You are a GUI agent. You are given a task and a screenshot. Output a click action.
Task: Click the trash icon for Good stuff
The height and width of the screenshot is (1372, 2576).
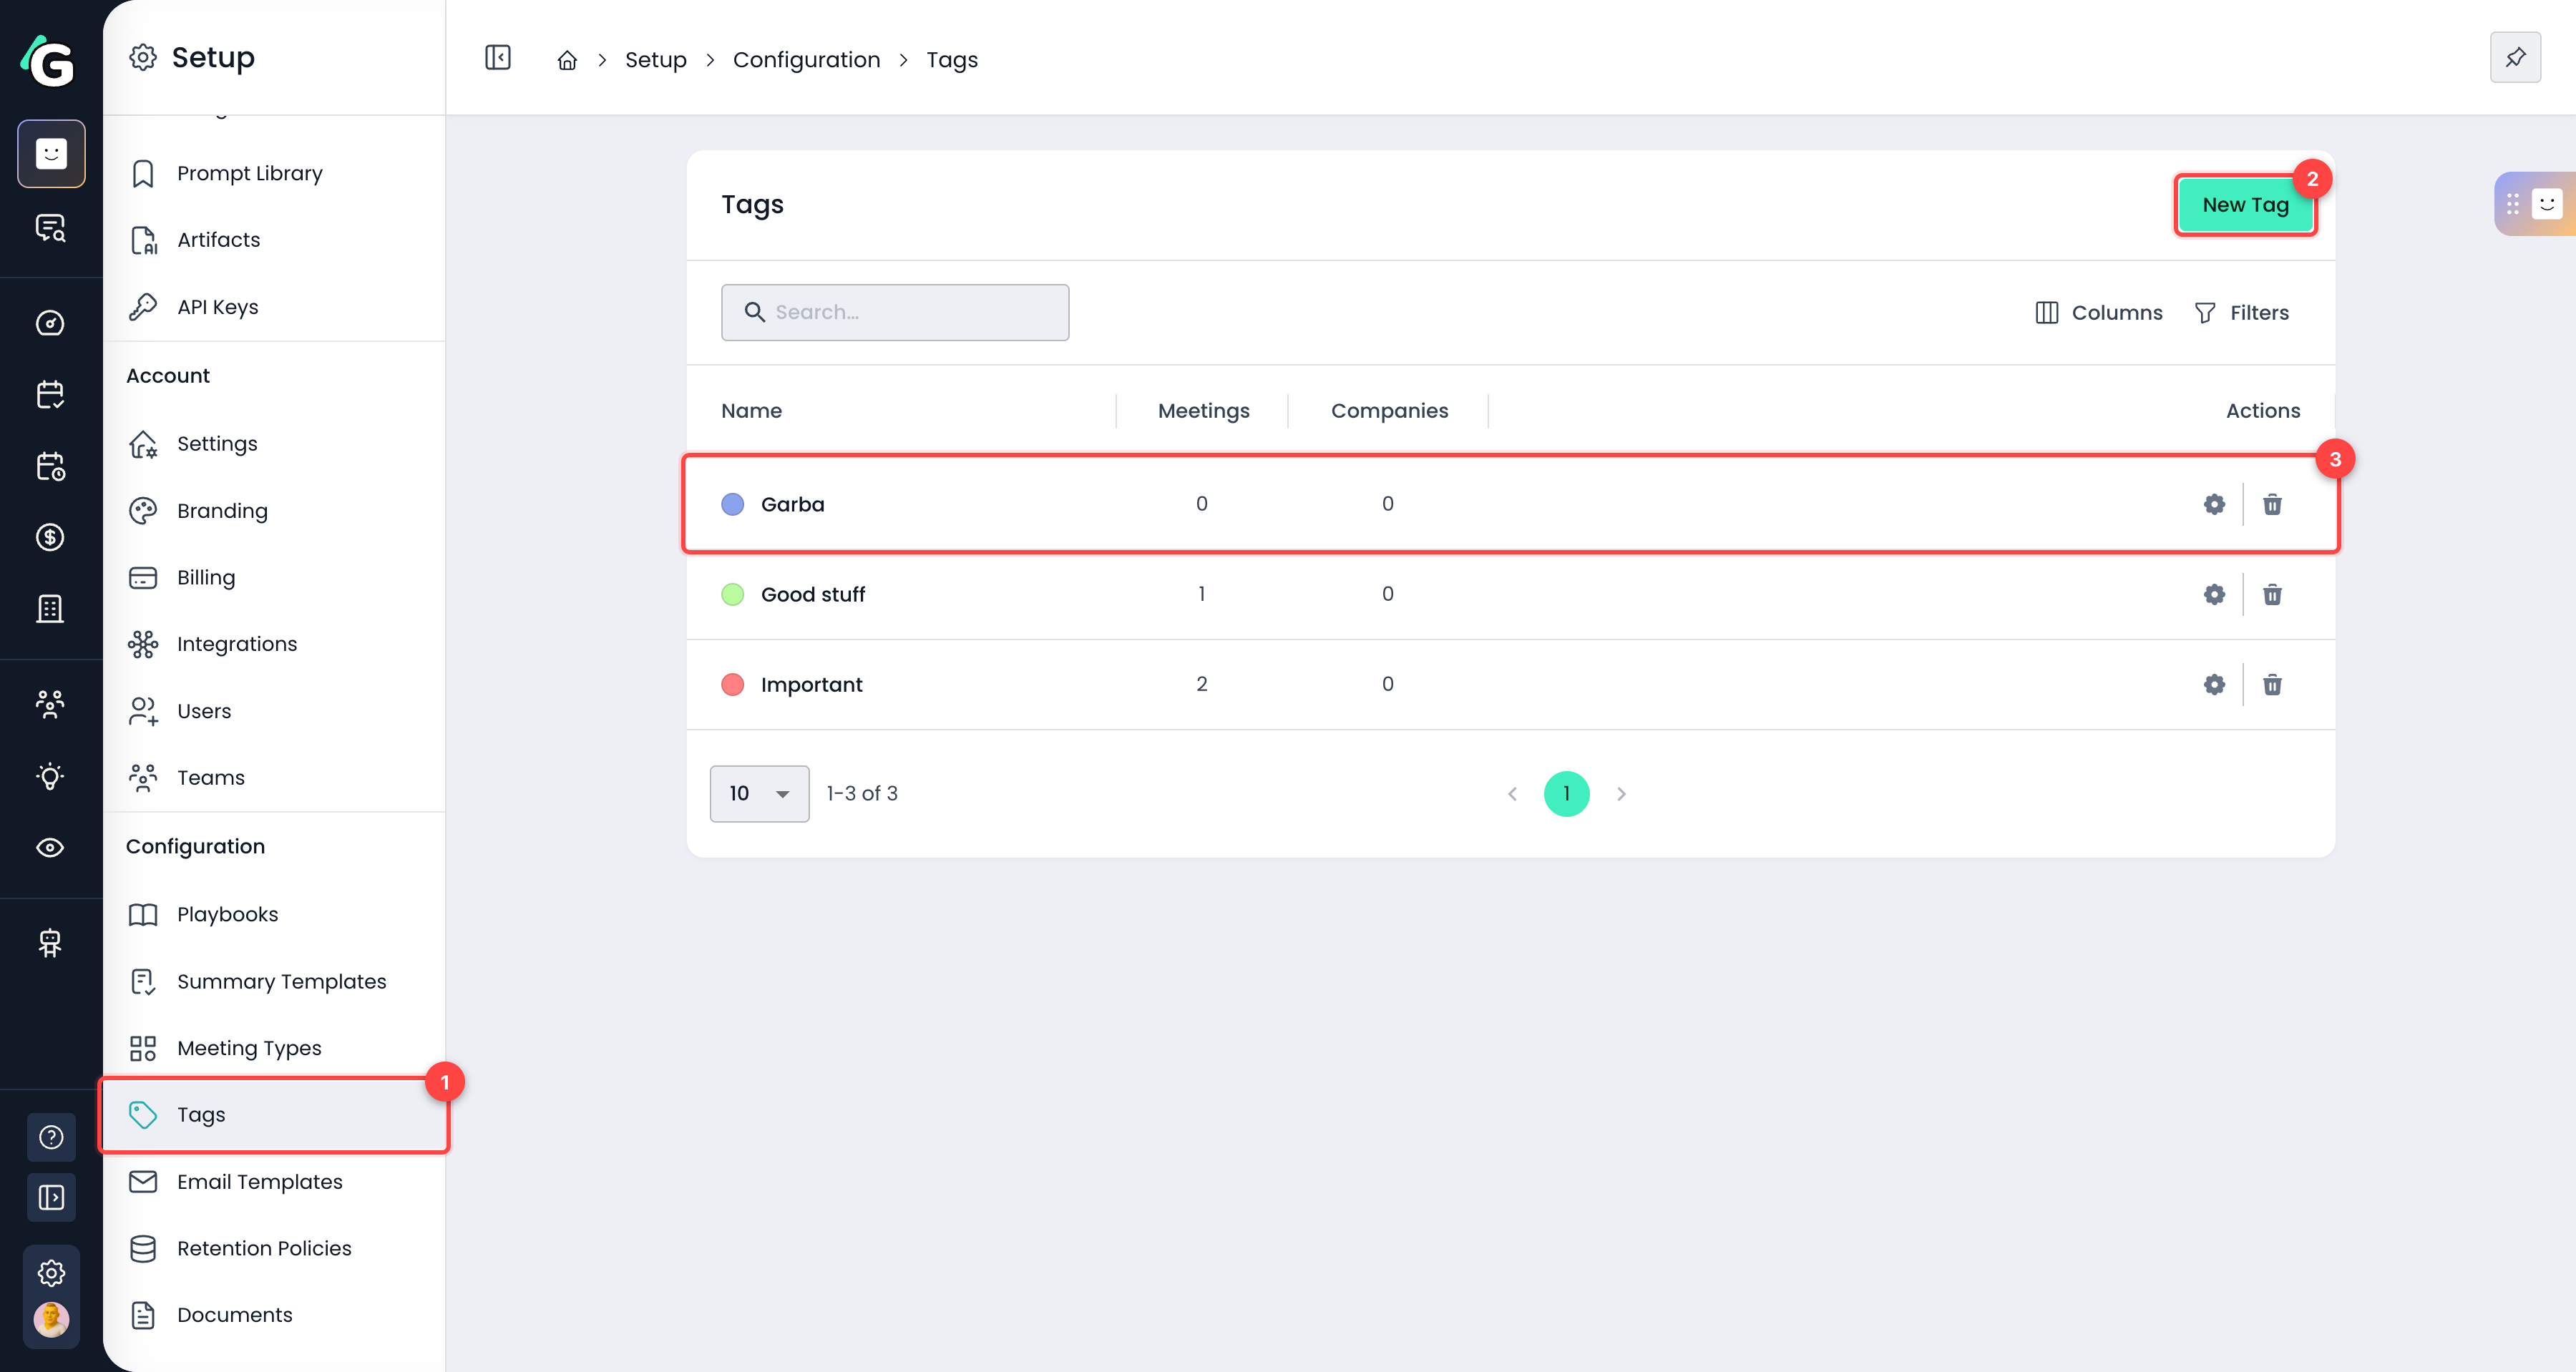[2272, 594]
